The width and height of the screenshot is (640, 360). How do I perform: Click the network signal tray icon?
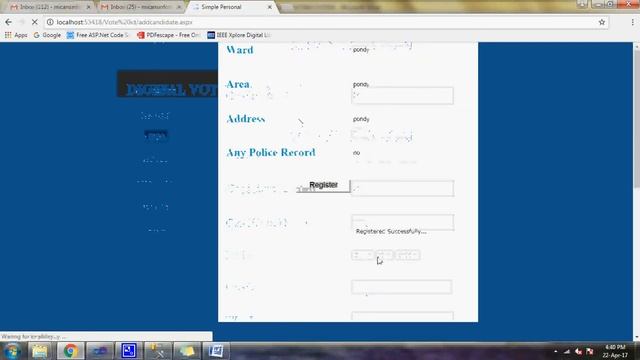567,351
